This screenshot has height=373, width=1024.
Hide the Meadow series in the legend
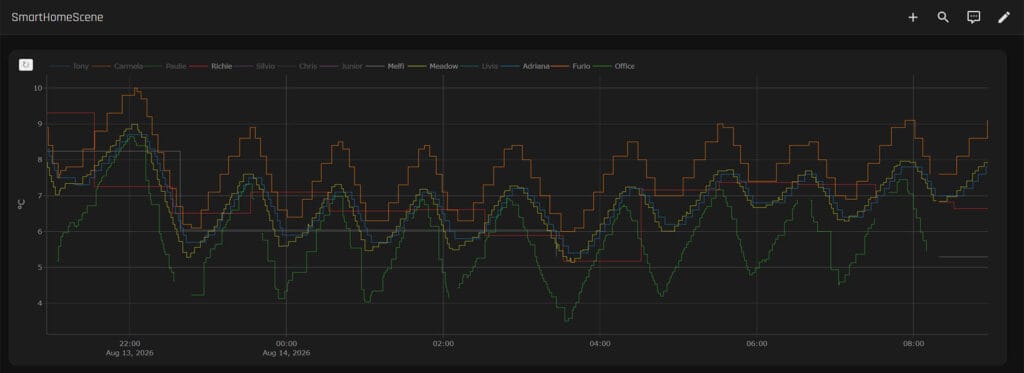click(432, 66)
